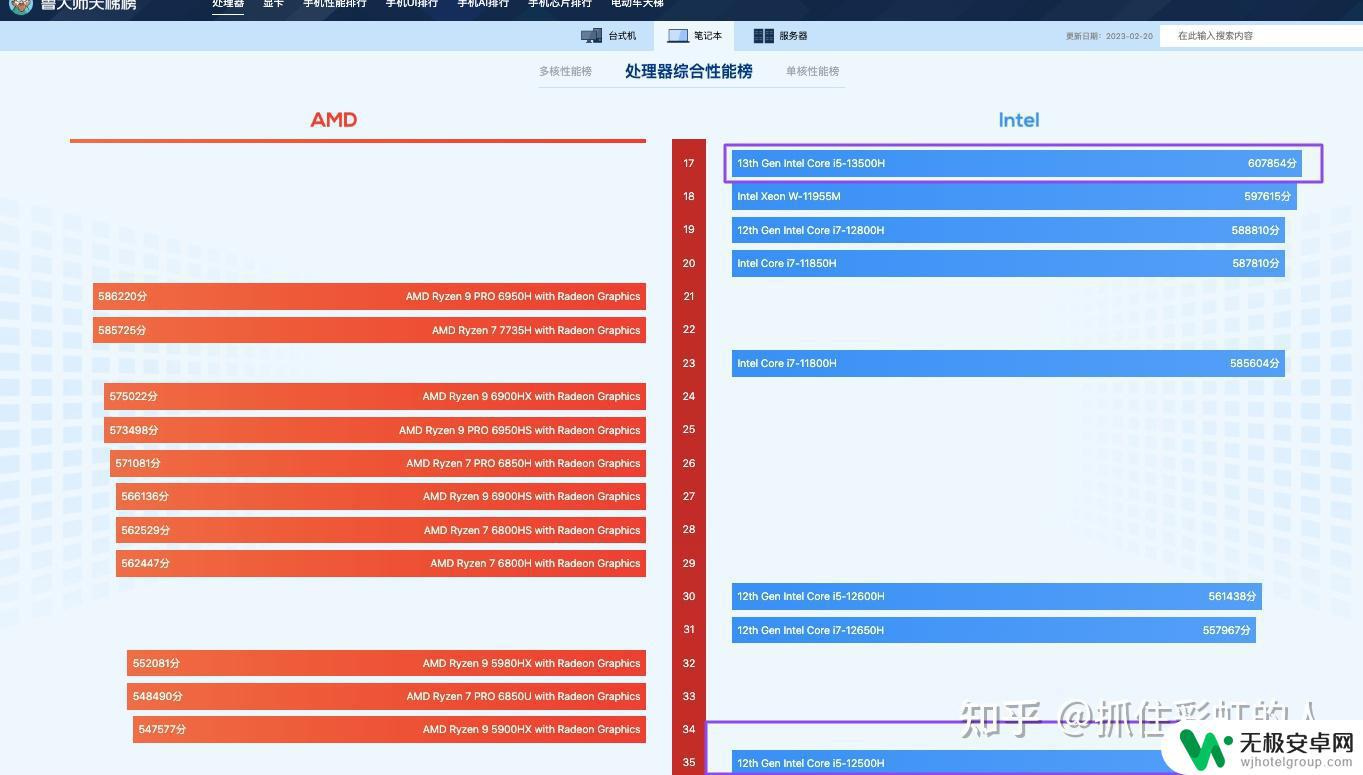Click the AMD column heading
Viewport: 1363px width, 775px height.
[x=334, y=119]
